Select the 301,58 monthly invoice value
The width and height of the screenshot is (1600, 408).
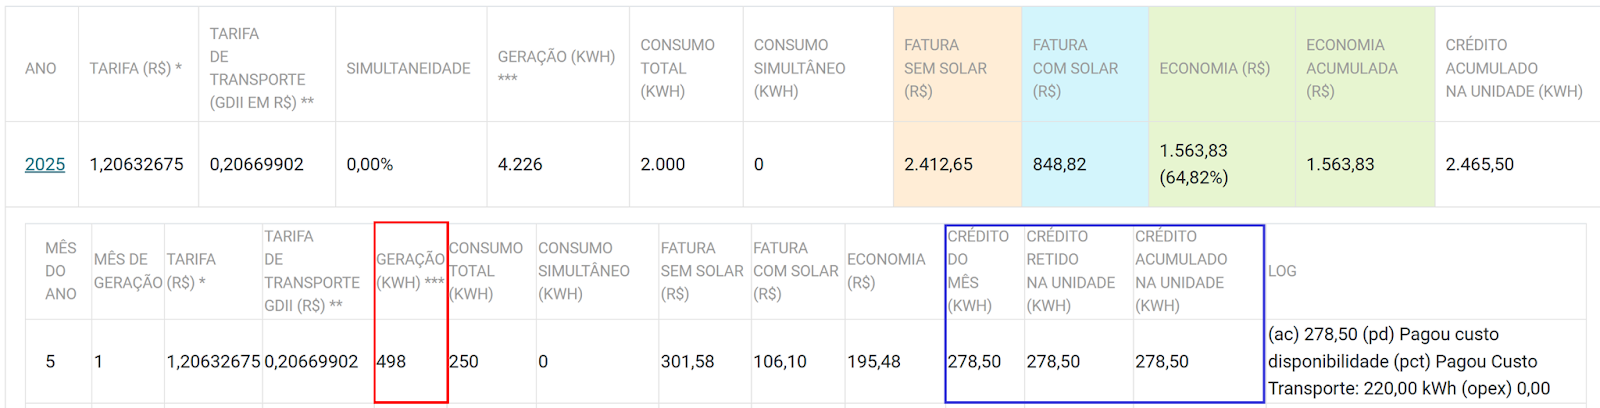[x=688, y=361]
